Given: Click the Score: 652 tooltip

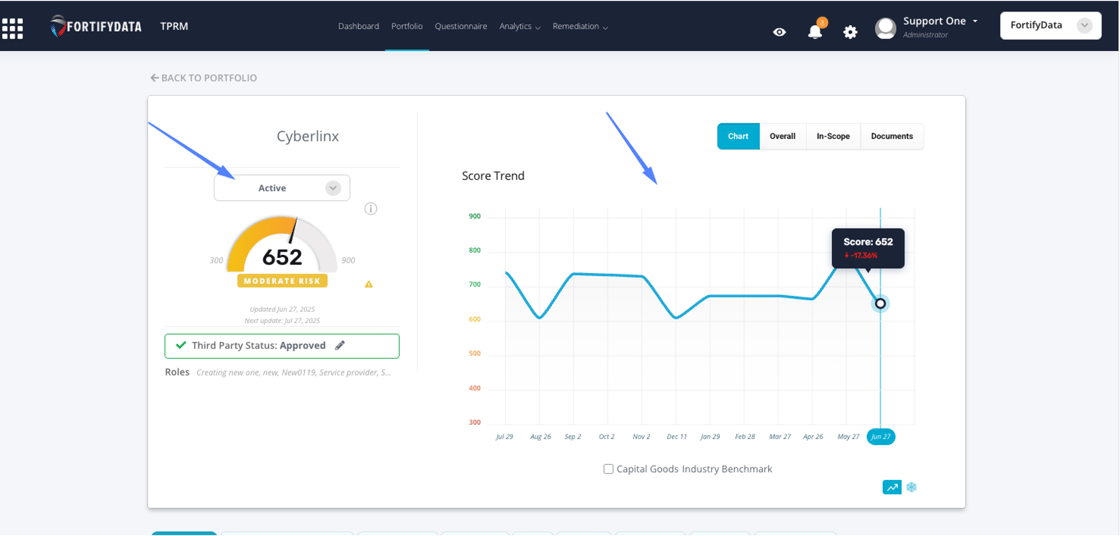Looking at the screenshot, I should (x=868, y=248).
